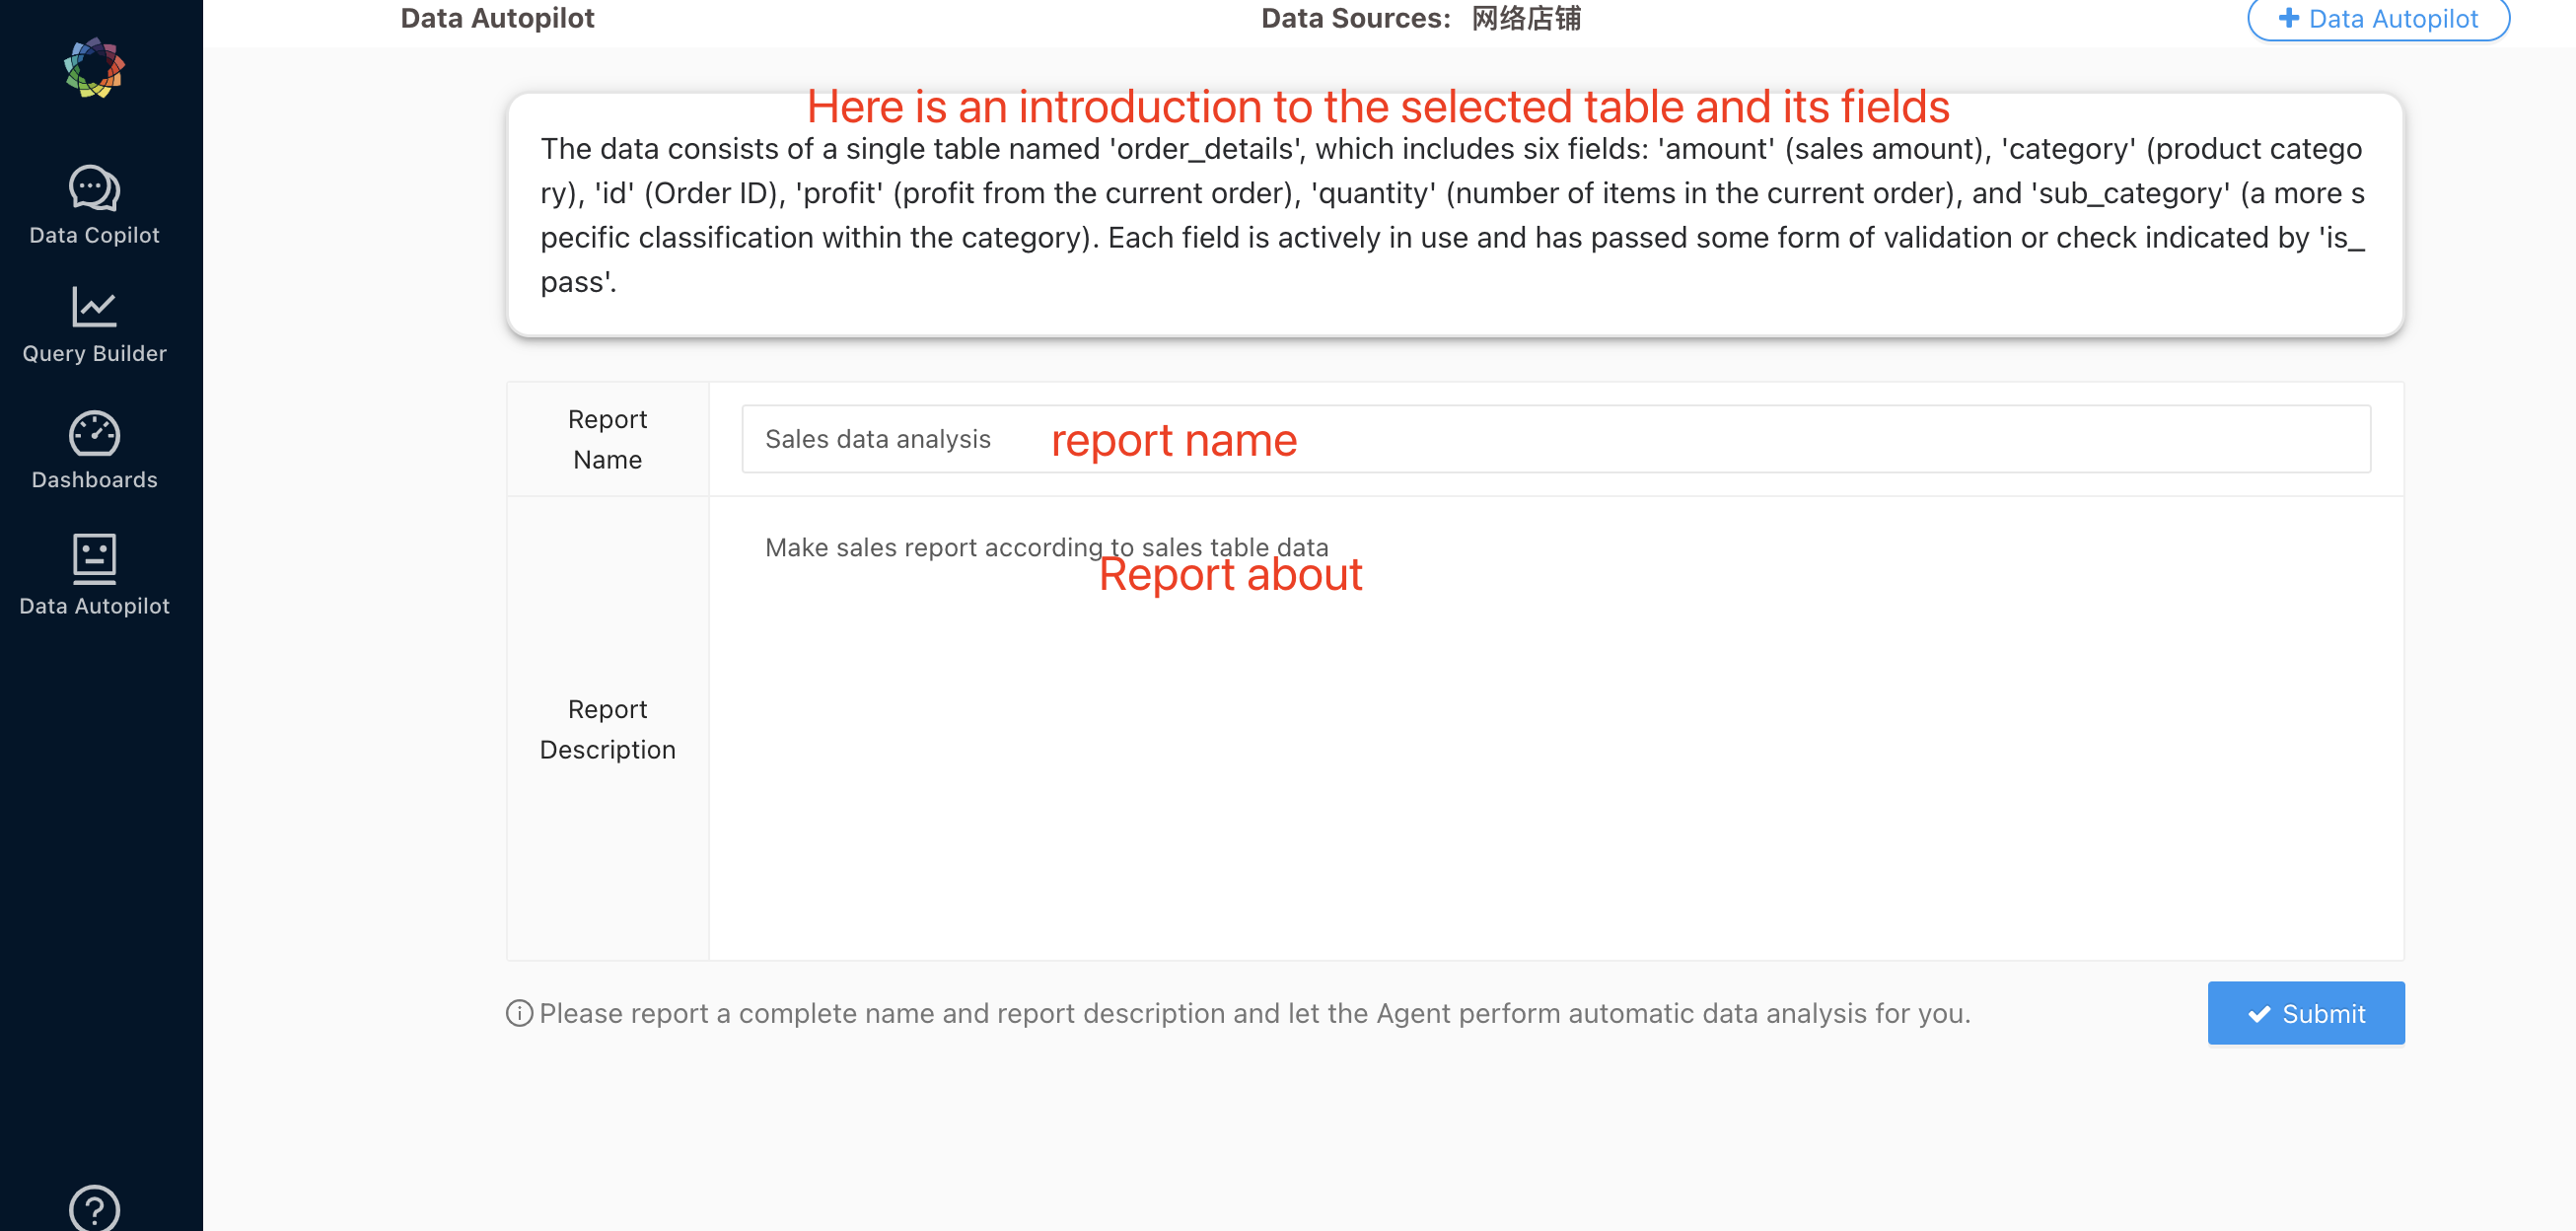The height and width of the screenshot is (1231, 2576).
Task: Select the Query Builder sidebar label
Action: pyautogui.click(x=94, y=353)
